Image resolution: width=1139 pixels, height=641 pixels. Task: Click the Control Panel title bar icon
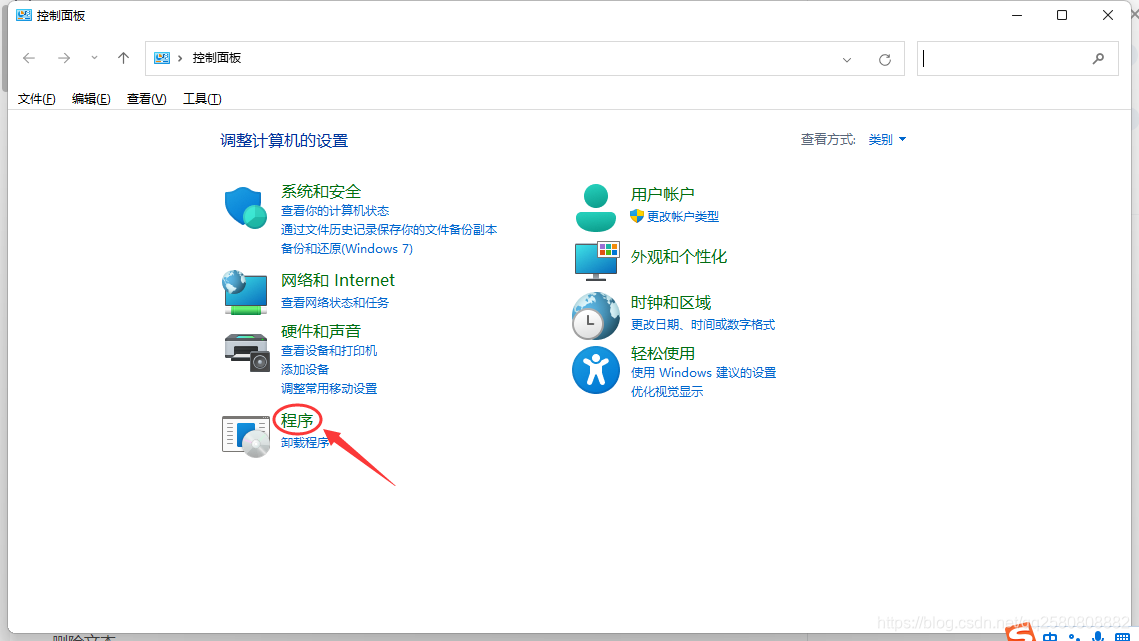[x=24, y=15]
